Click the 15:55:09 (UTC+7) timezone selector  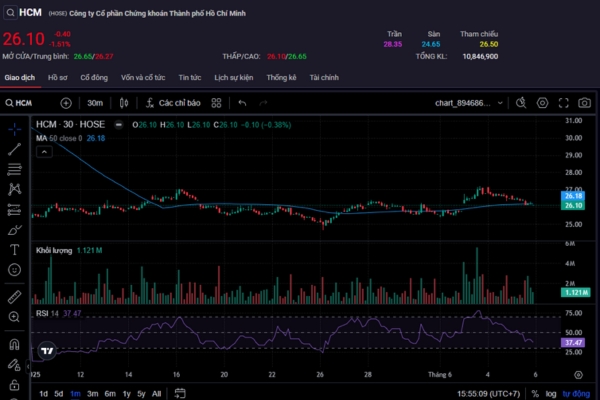coord(489,393)
